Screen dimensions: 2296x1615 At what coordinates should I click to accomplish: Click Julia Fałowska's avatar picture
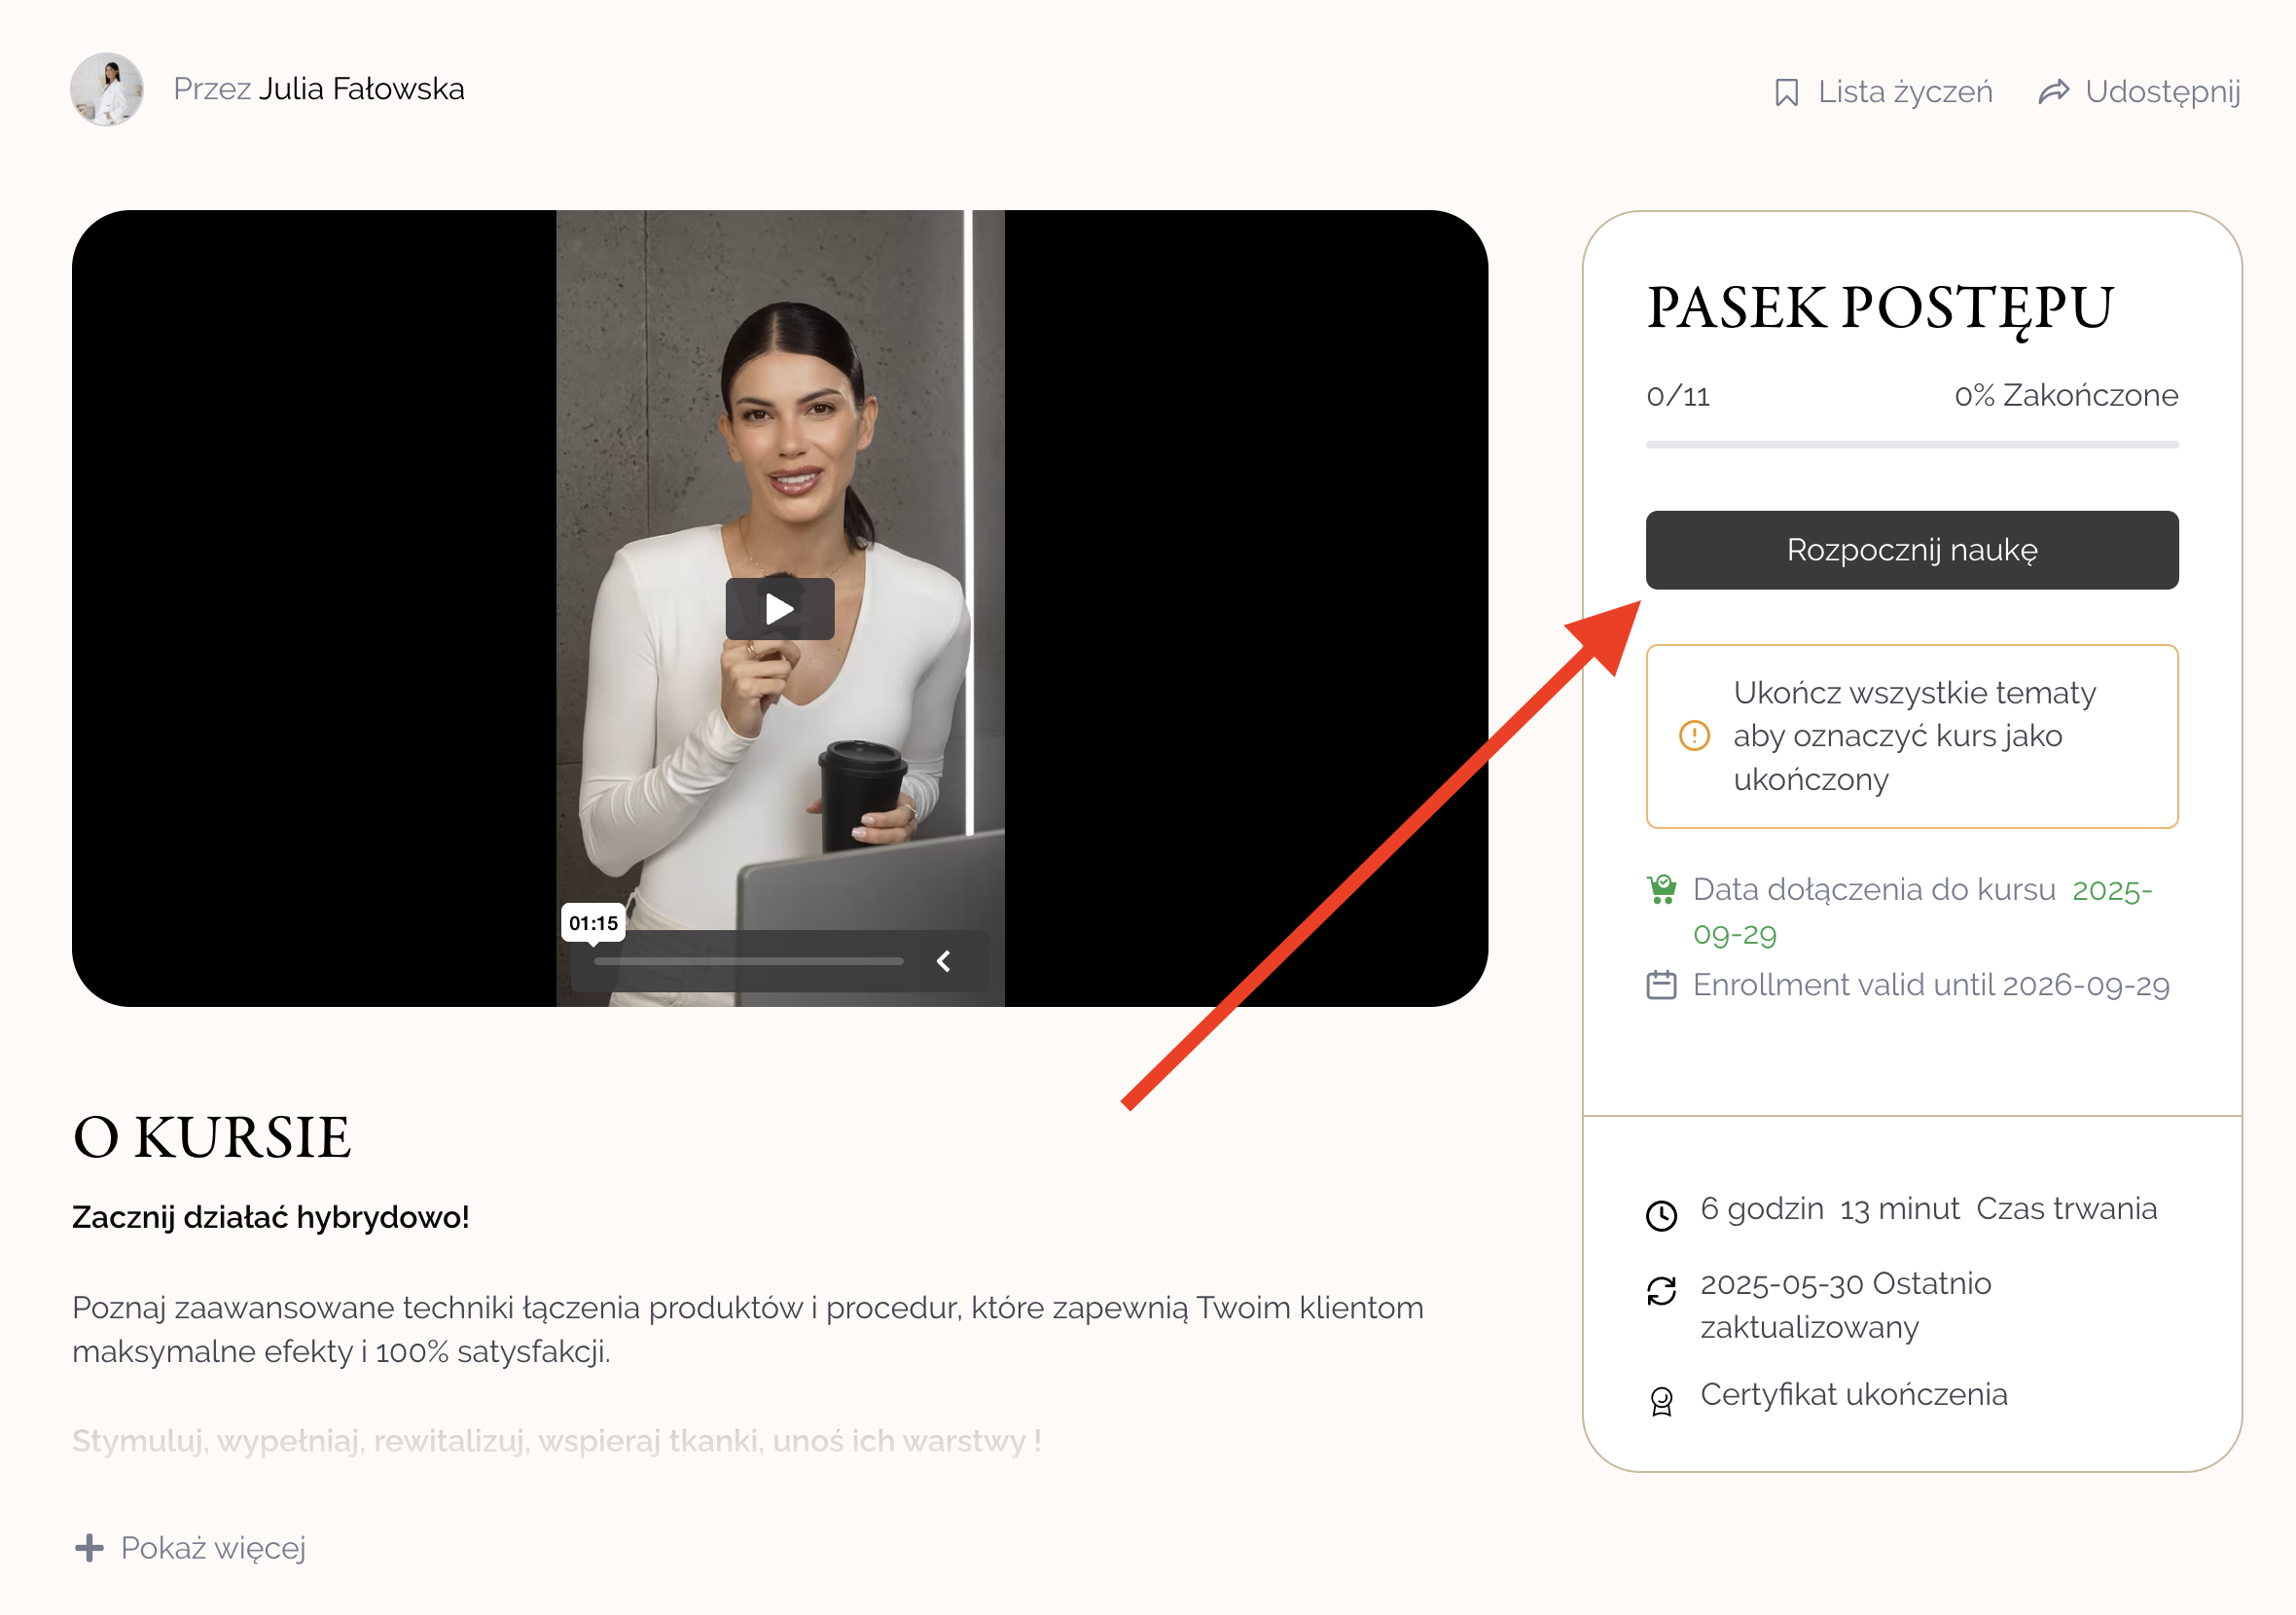[107, 89]
